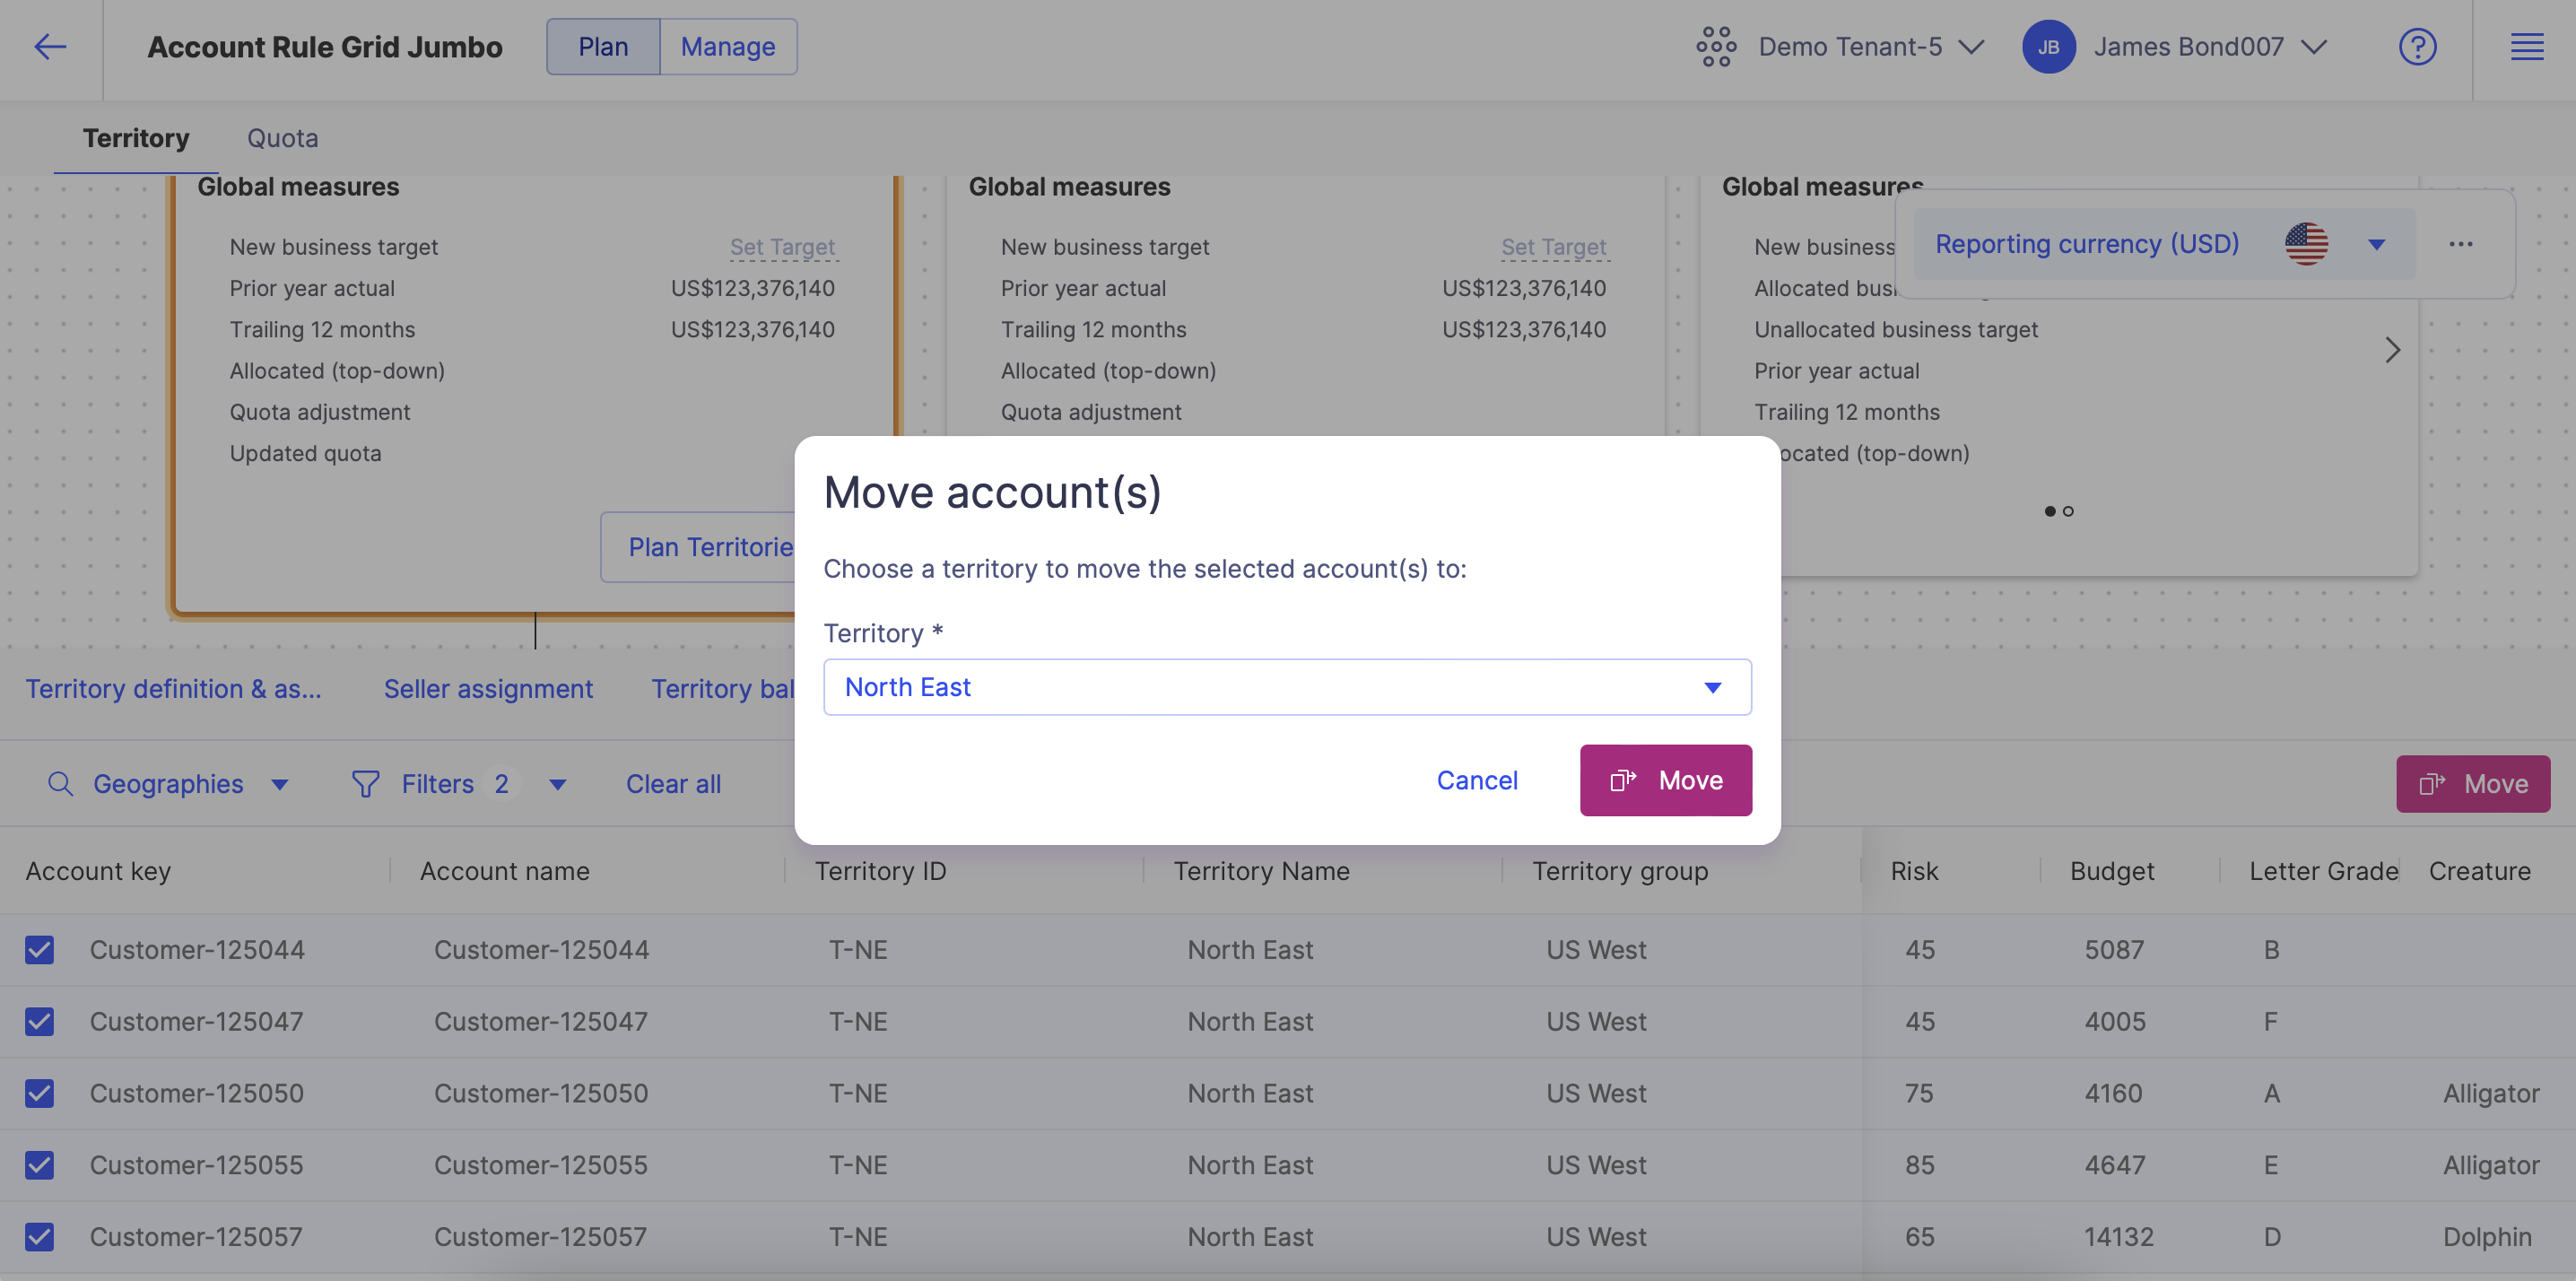Expand the Geographies filter dropdown
The image size is (2576, 1281).
click(x=279, y=783)
